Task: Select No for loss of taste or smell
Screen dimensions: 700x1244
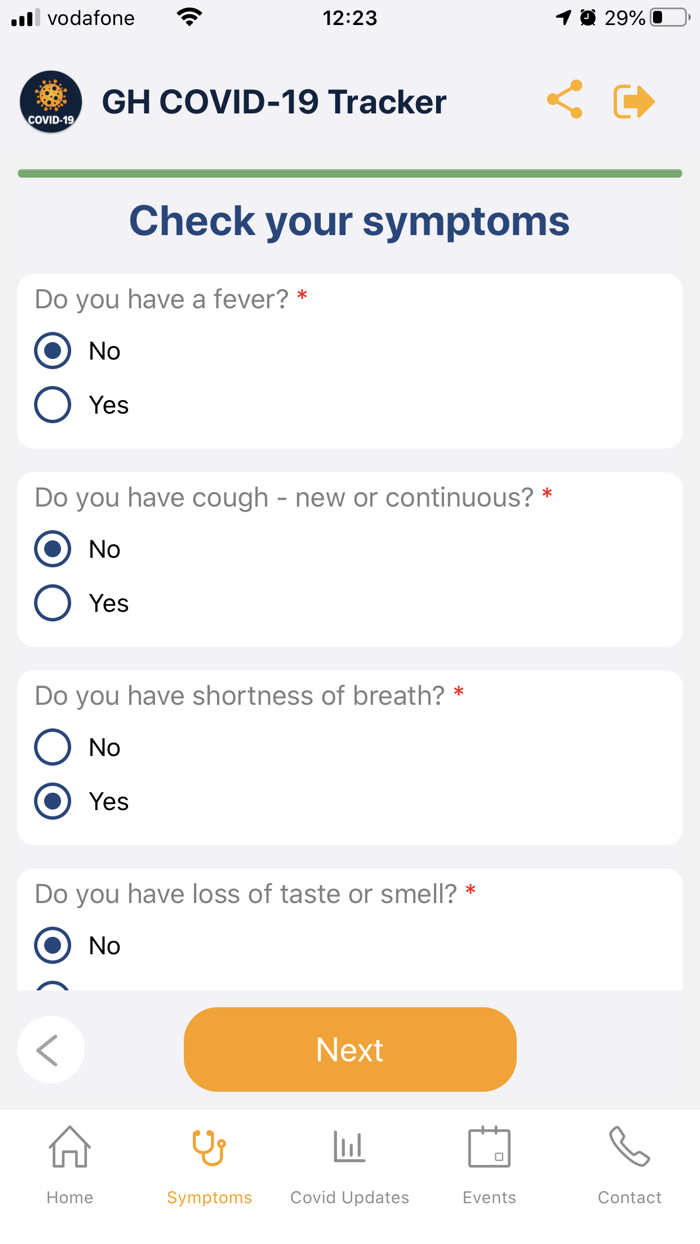Action: (x=53, y=945)
